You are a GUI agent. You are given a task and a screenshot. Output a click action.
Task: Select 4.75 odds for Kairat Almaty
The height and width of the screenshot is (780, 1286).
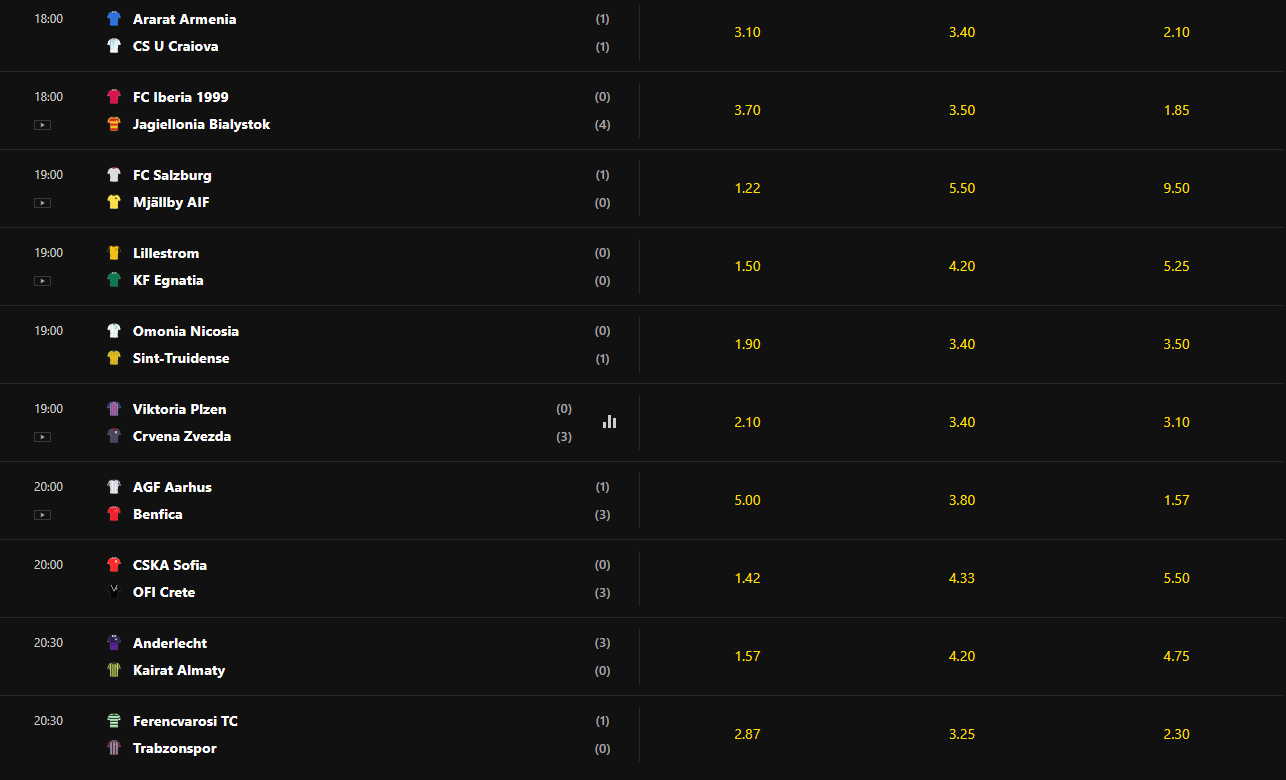1177,656
